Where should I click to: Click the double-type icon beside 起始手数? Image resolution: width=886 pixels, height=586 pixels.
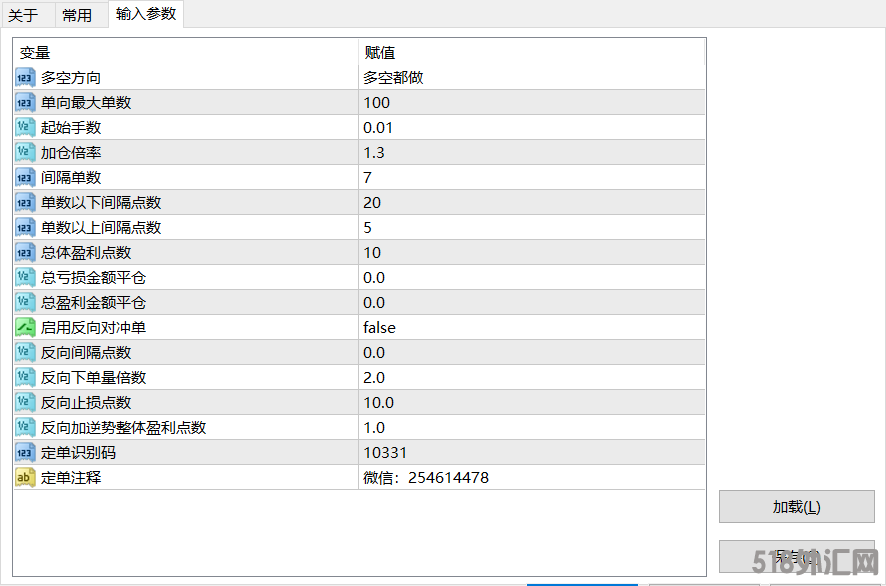(x=26, y=128)
